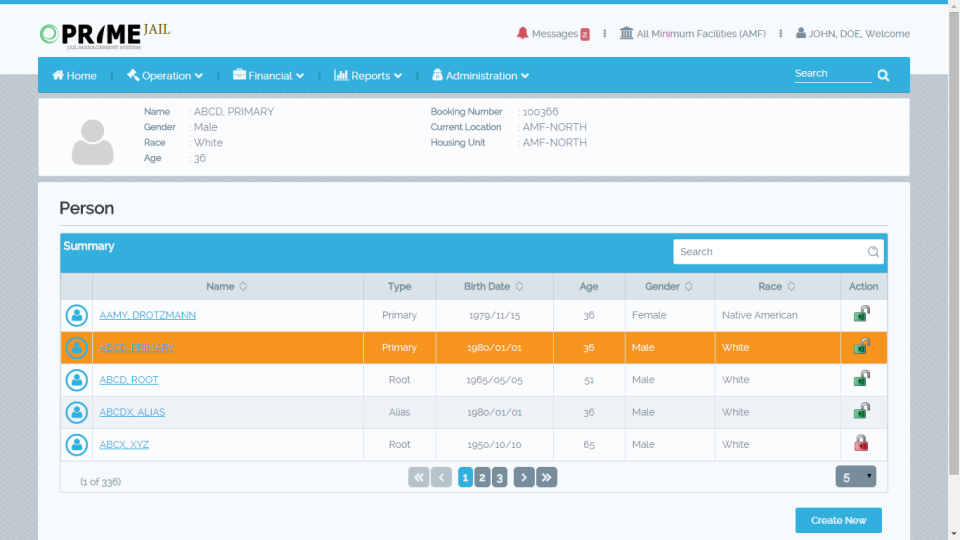Open ABCX, XYZ record link
The width and height of the screenshot is (960, 540).
click(124, 444)
